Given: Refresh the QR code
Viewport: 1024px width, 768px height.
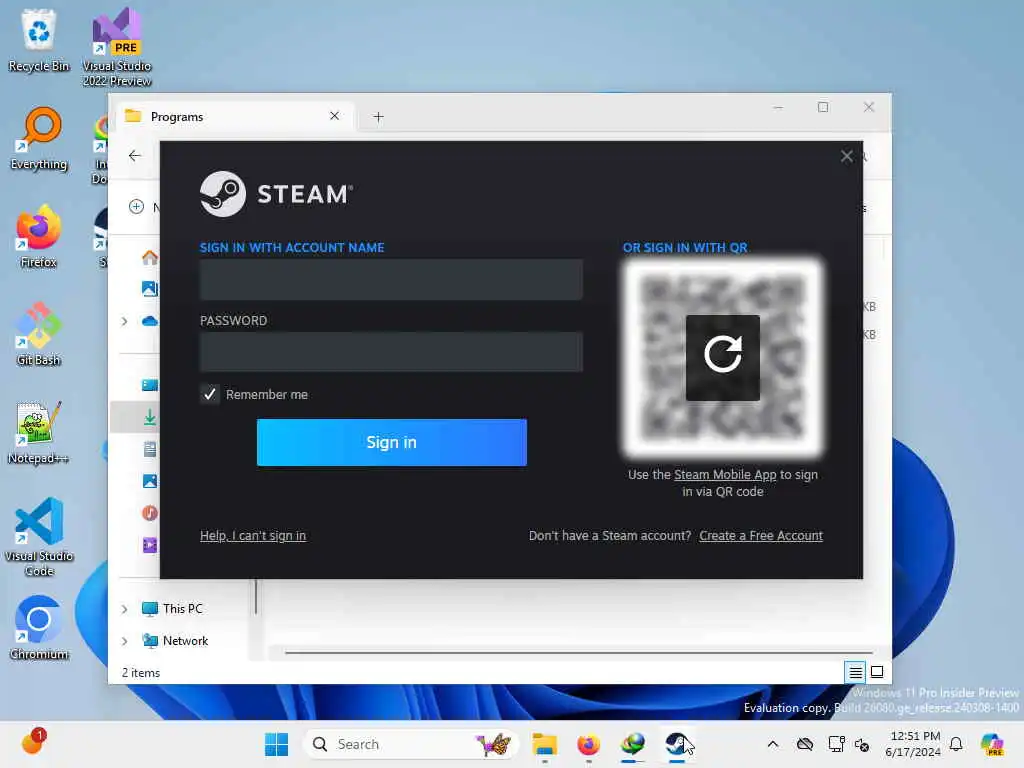Looking at the screenshot, I should coord(722,357).
